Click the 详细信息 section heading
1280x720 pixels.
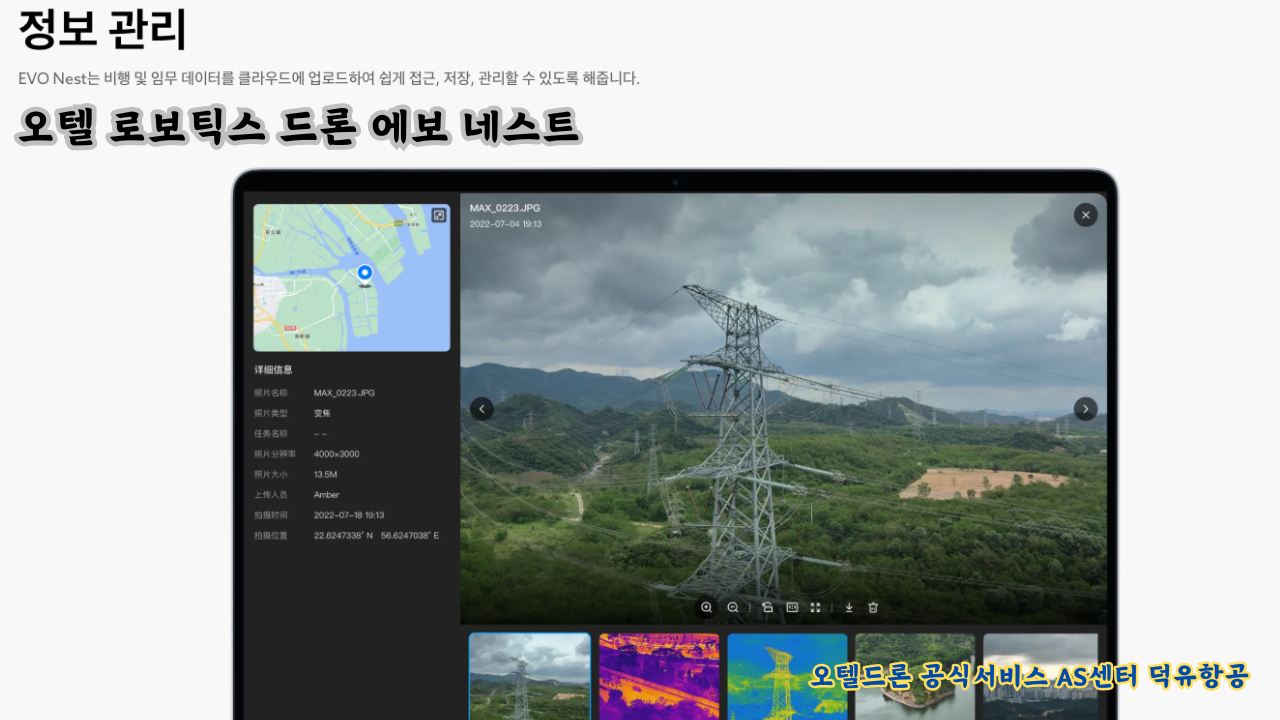pos(273,370)
